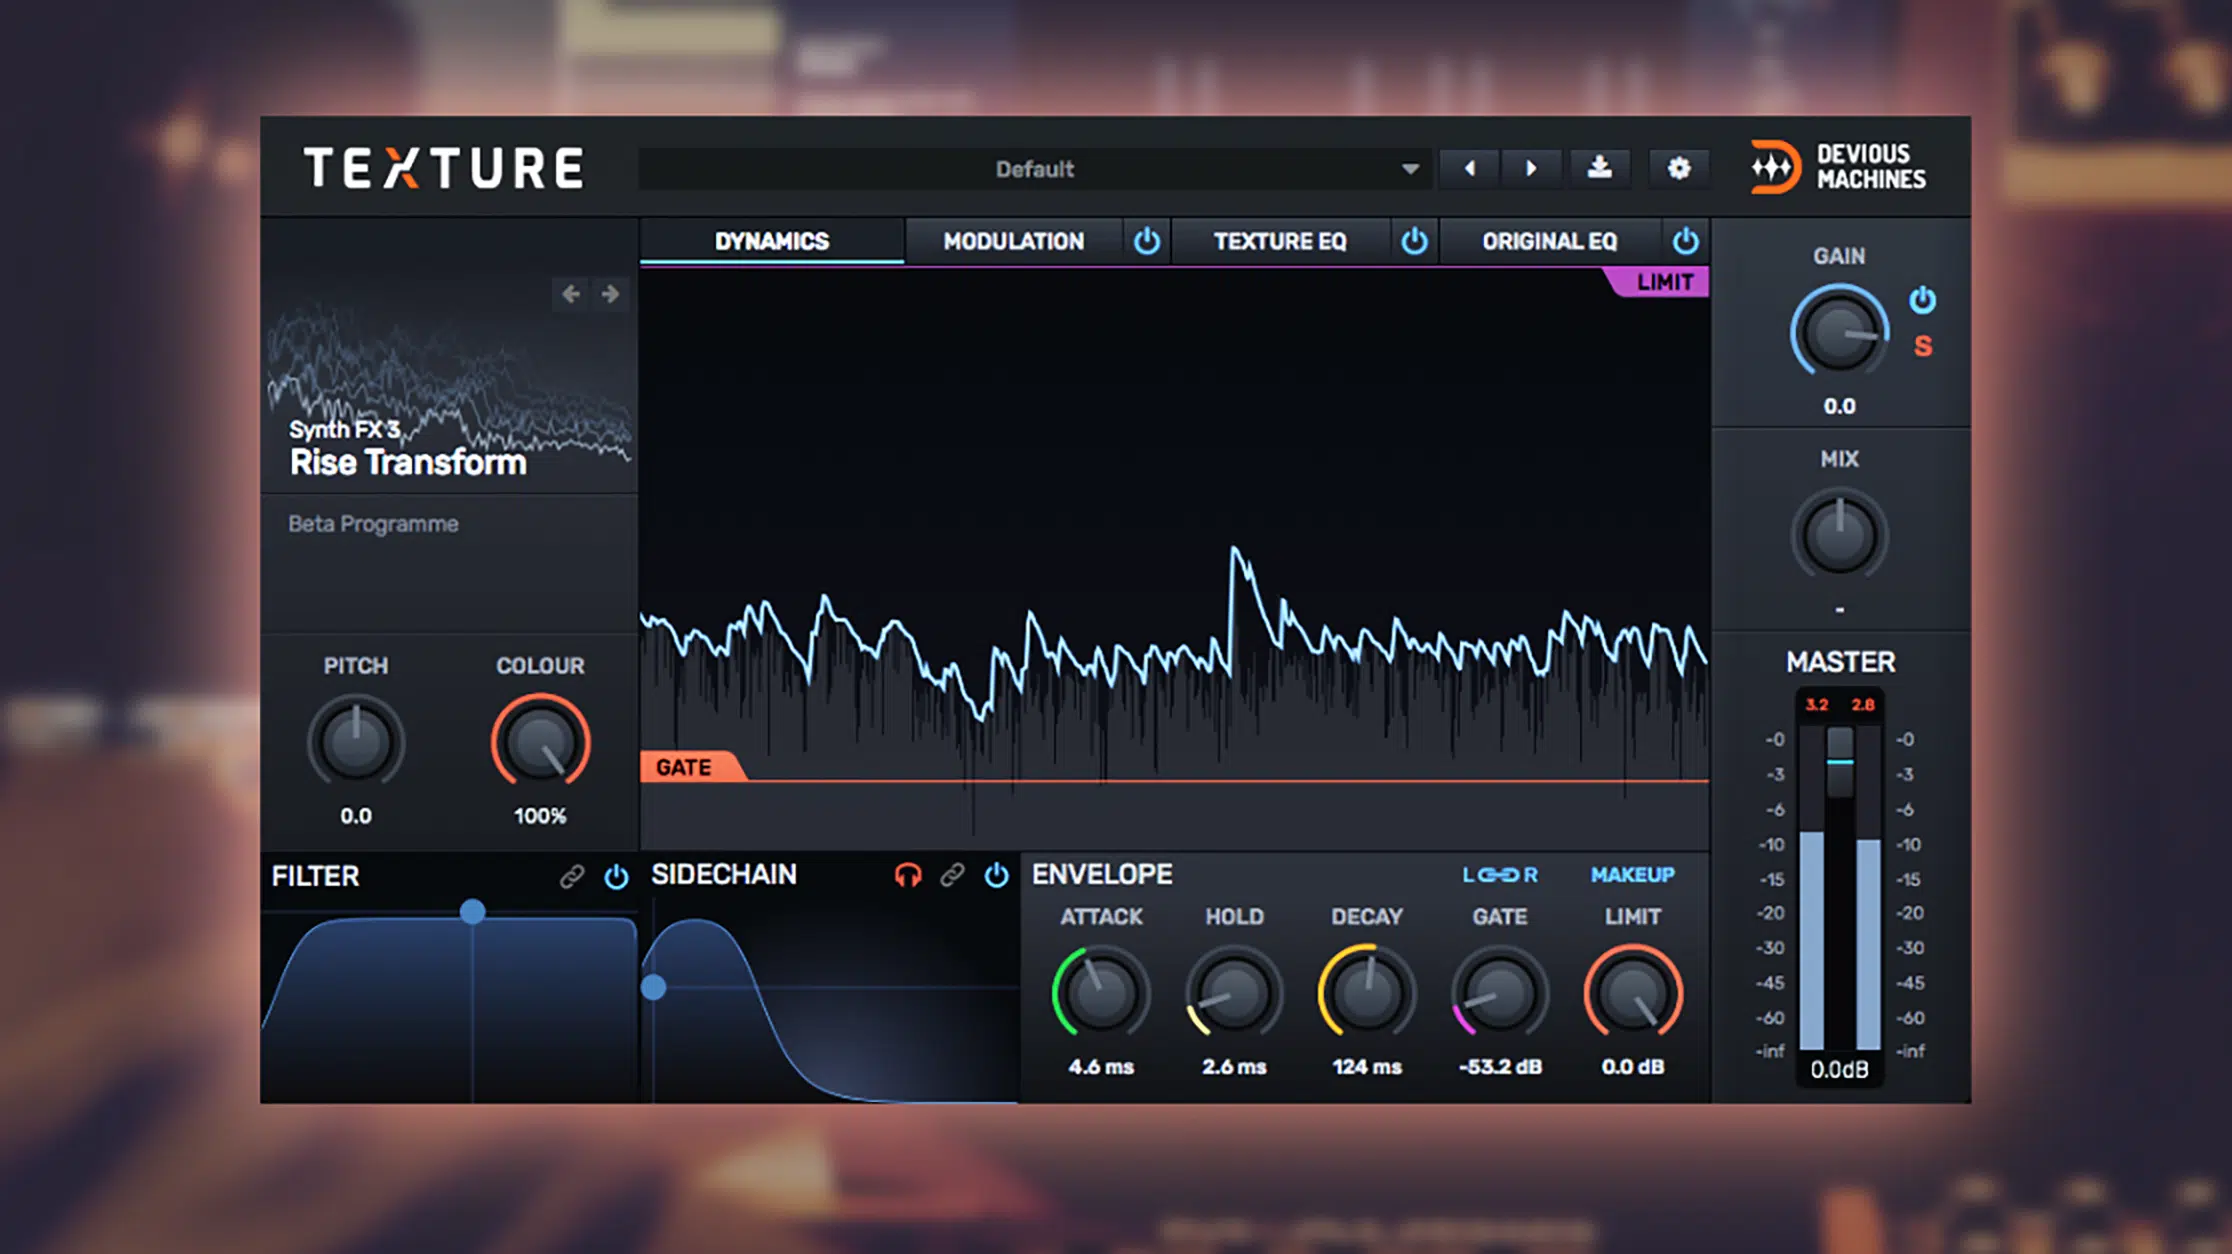Enable sidechain listen headphones icon

coord(908,876)
